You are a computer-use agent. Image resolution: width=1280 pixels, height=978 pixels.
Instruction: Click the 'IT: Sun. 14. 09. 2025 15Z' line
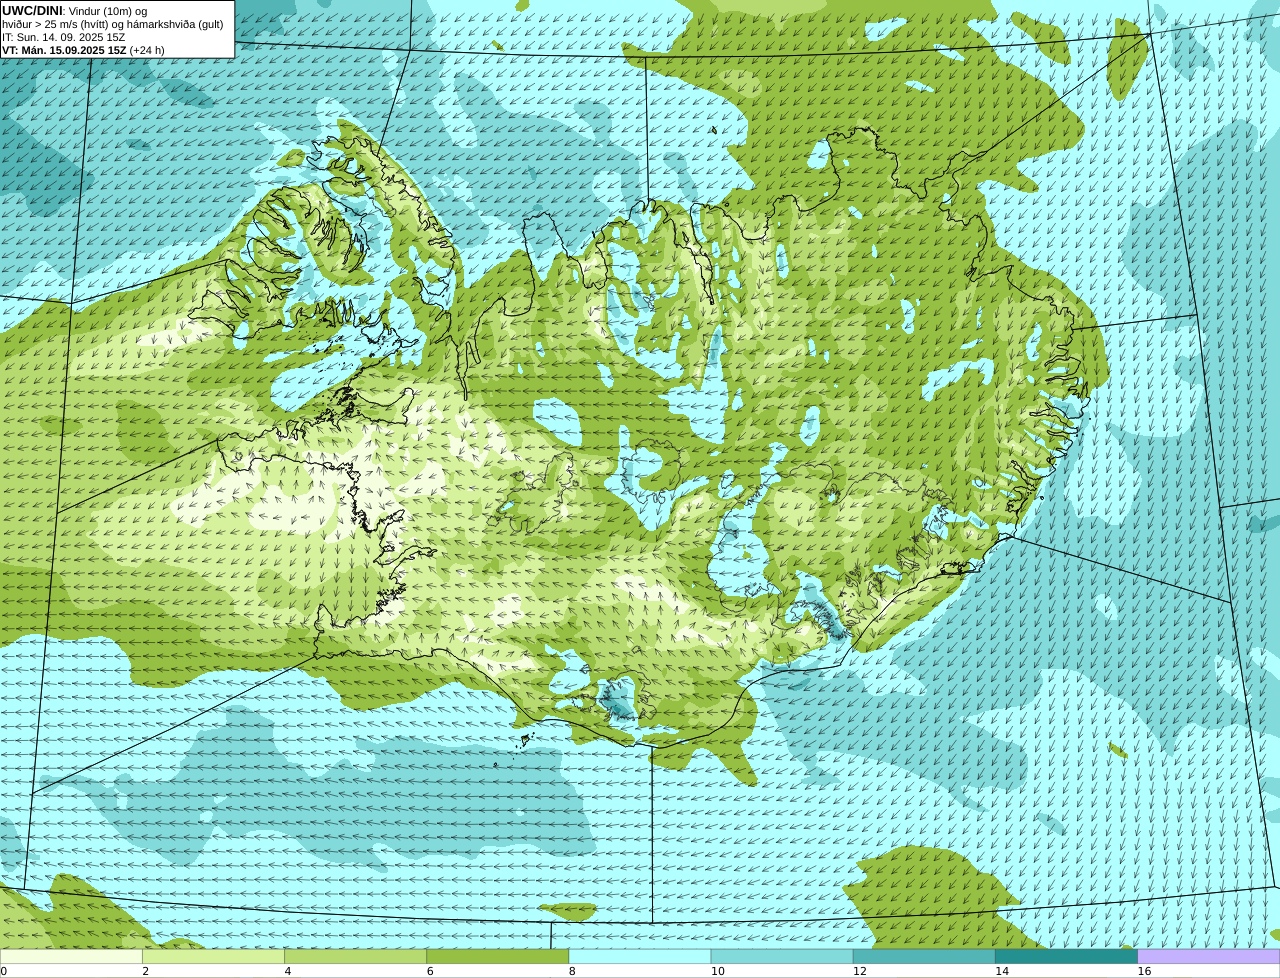tap(64, 37)
